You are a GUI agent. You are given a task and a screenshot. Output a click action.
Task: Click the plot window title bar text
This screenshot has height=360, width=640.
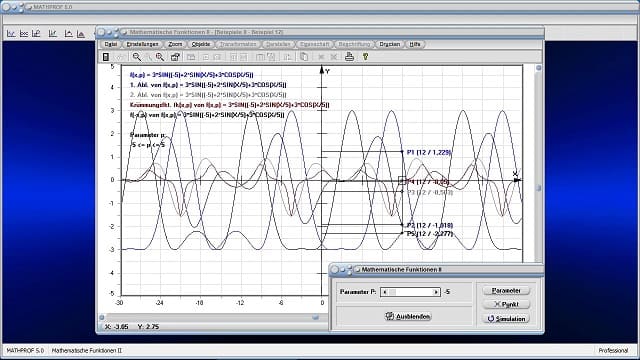[207, 32]
